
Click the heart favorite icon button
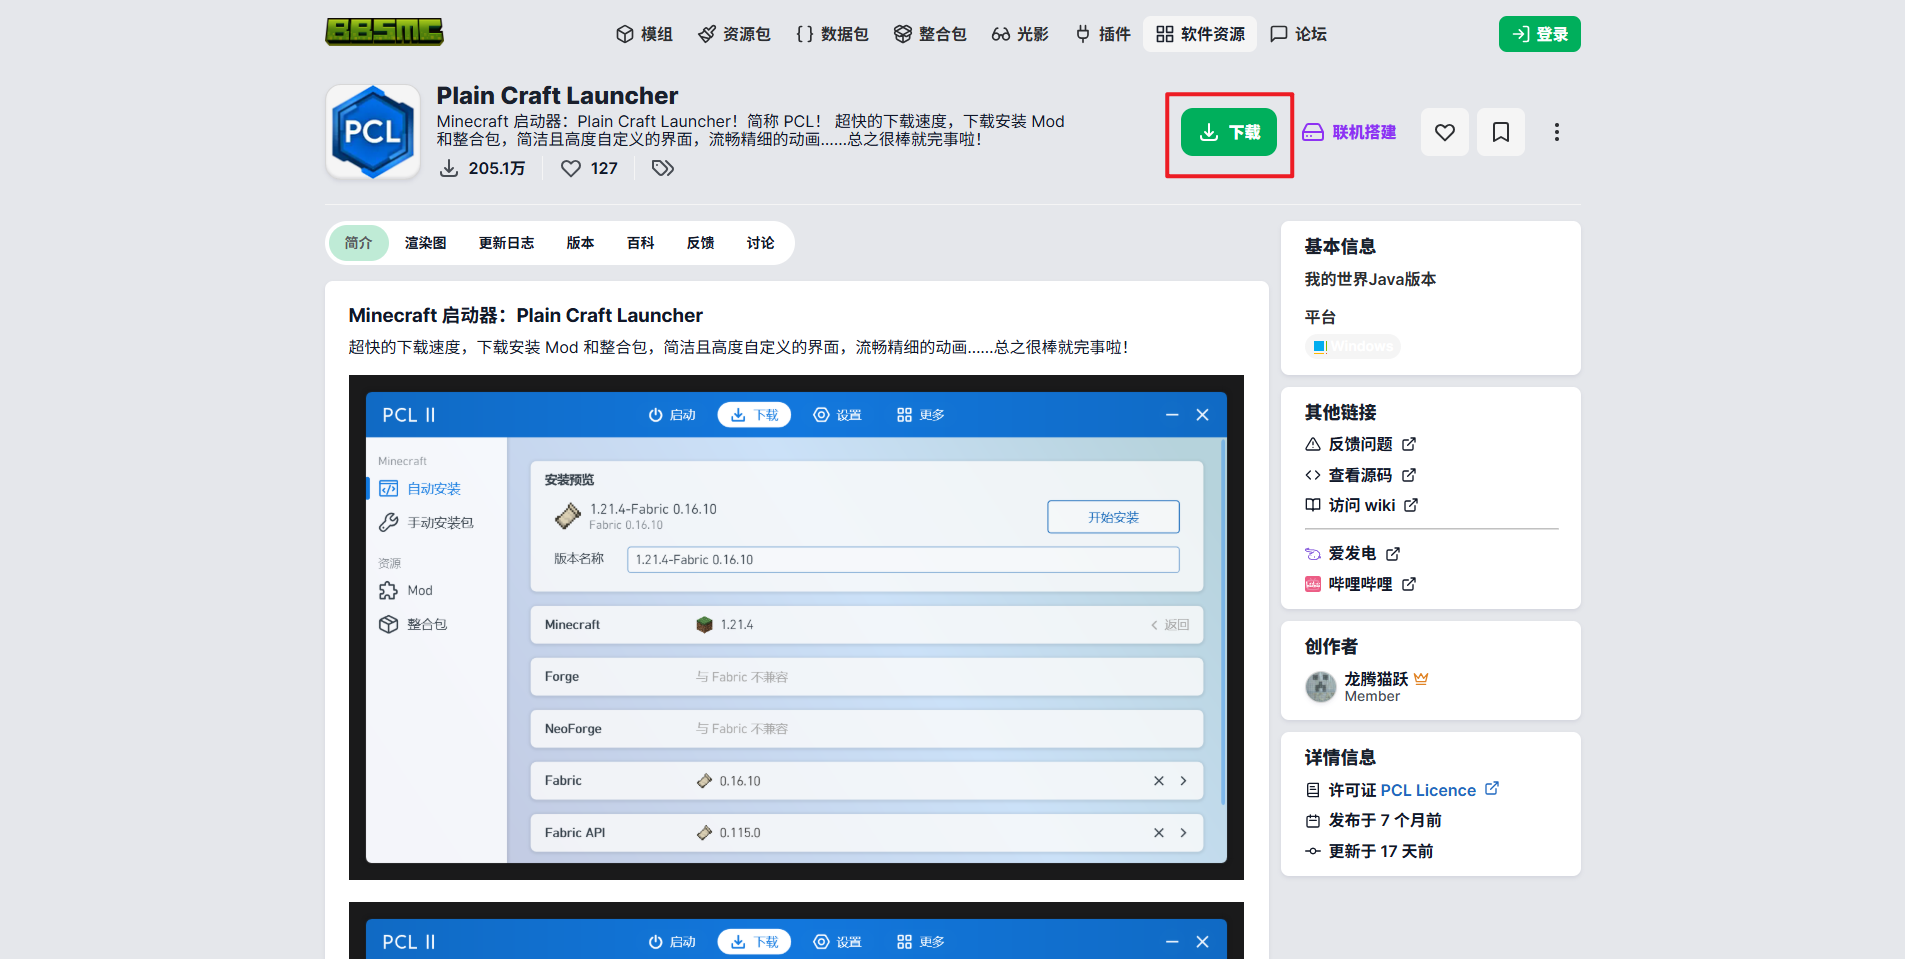(1444, 132)
